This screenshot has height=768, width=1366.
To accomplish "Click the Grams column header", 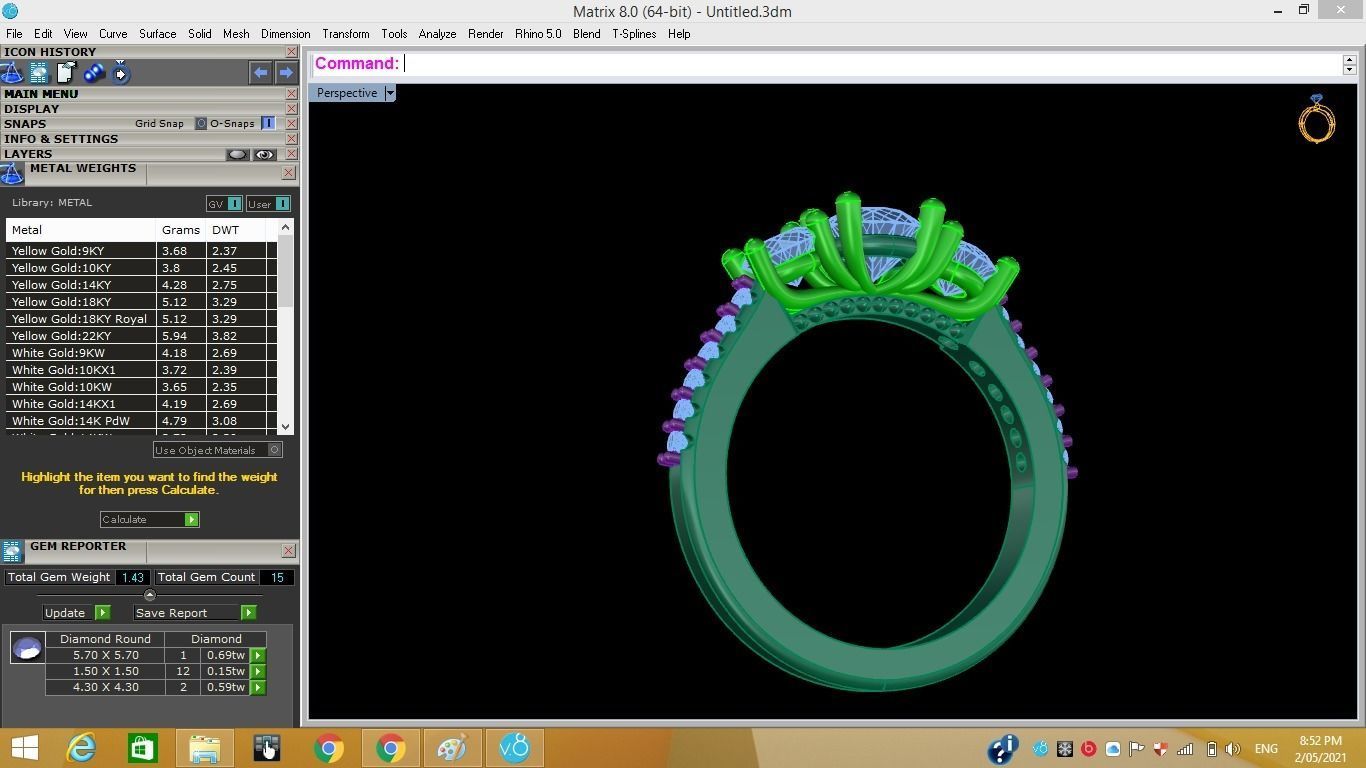I will pos(181,230).
